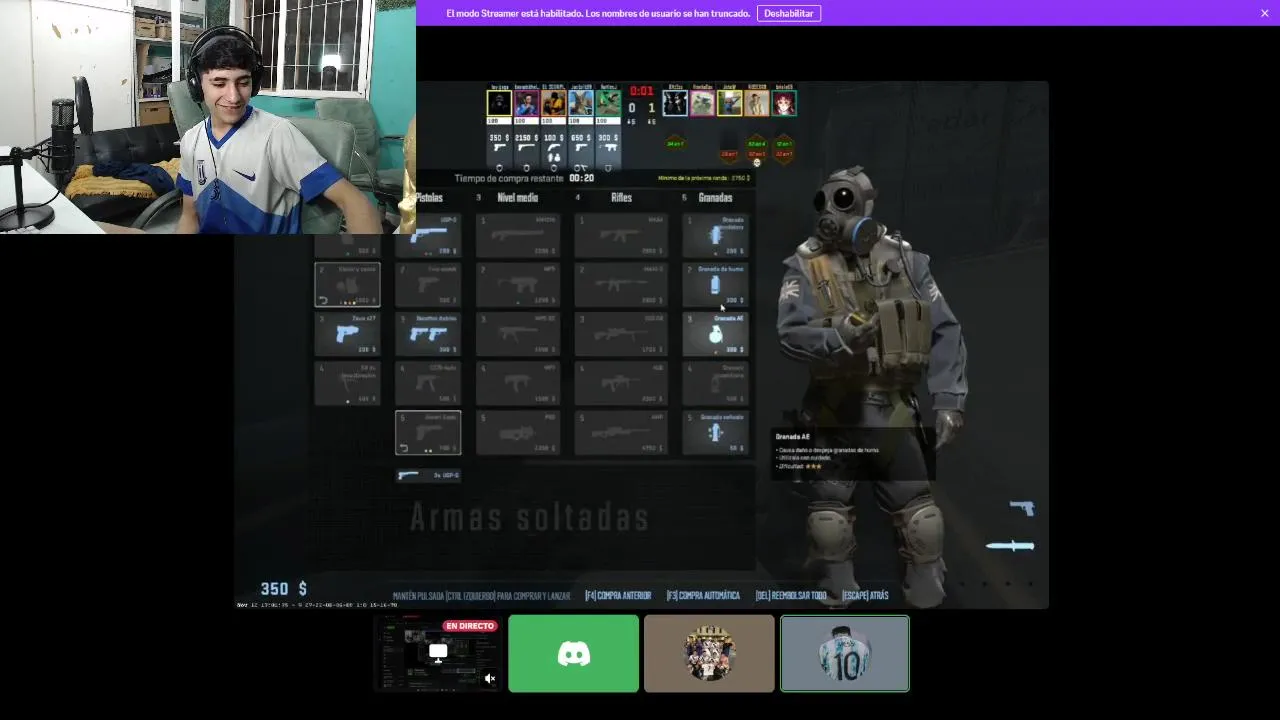Select the group photo avatar tile
This screenshot has height=720, width=1280.
pyautogui.click(x=709, y=653)
